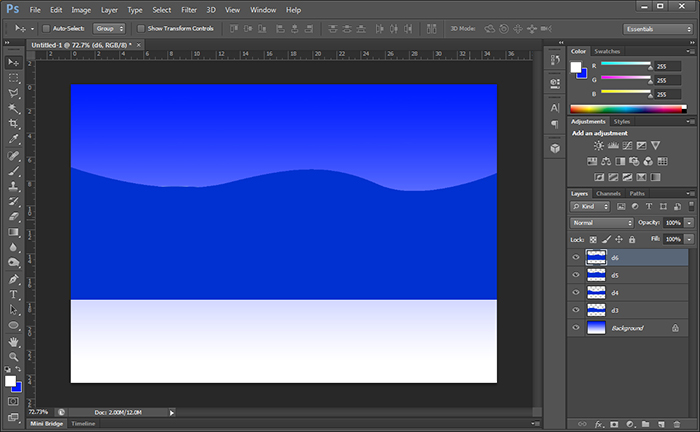The image size is (700, 432).
Task: Enable the Auto-Select checkbox
Action: tap(46, 29)
